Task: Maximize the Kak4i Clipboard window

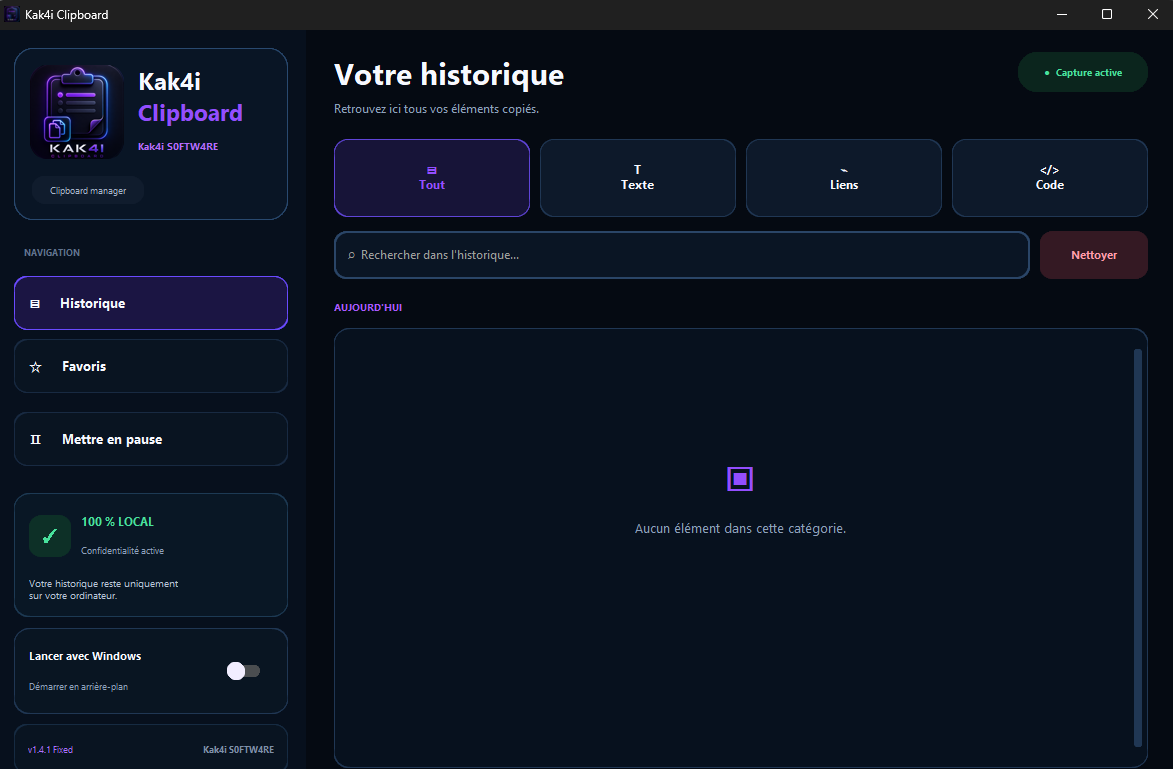Action: (1107, 14)
